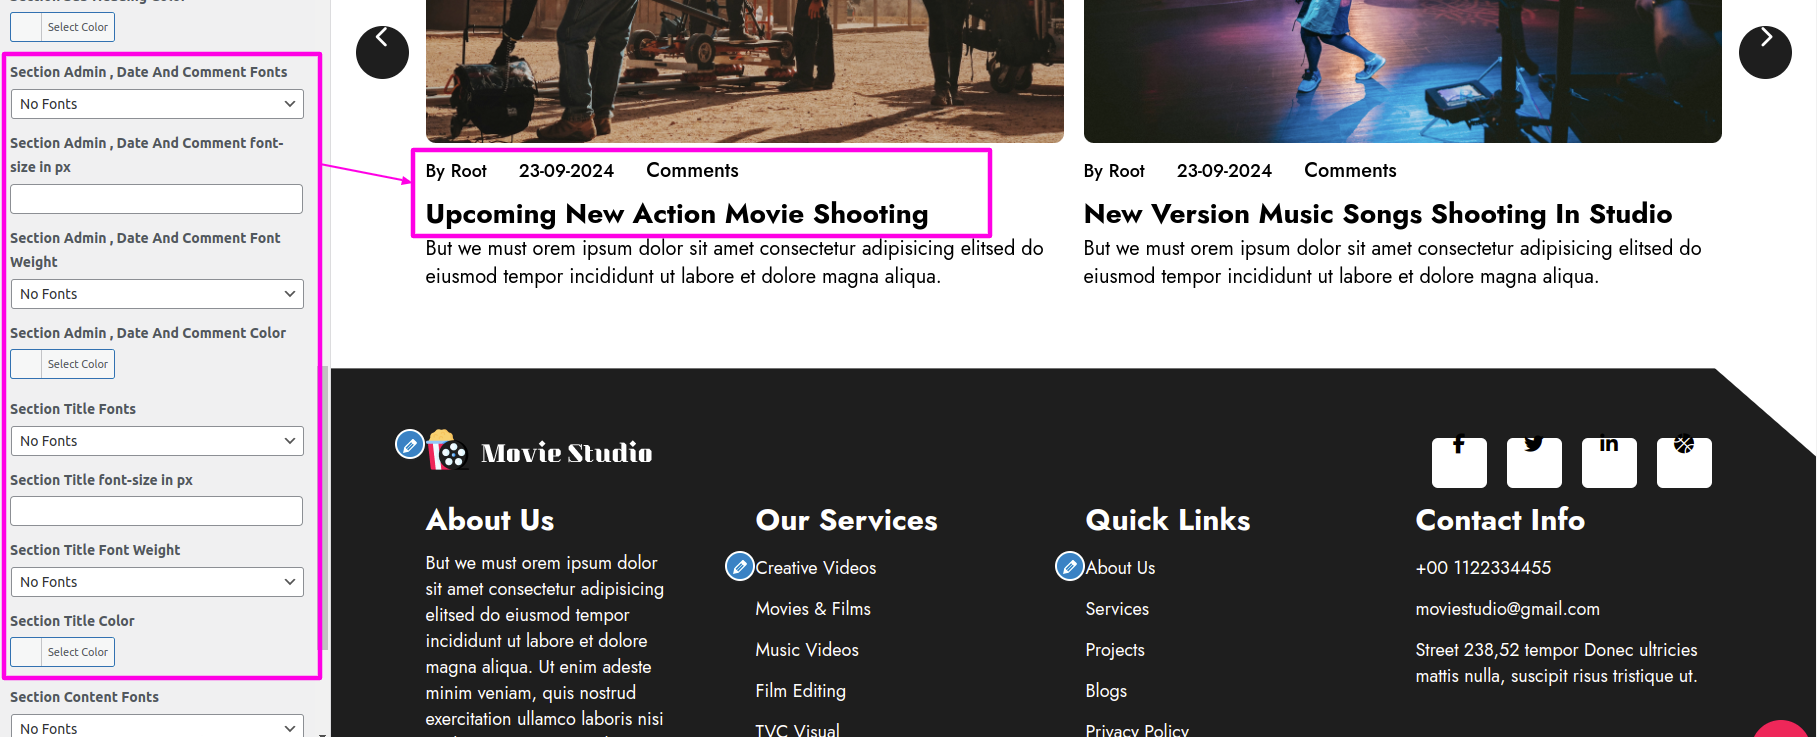Open the Services link under Quick Links
1817x737 pixels.
(x=1117, y=609)
